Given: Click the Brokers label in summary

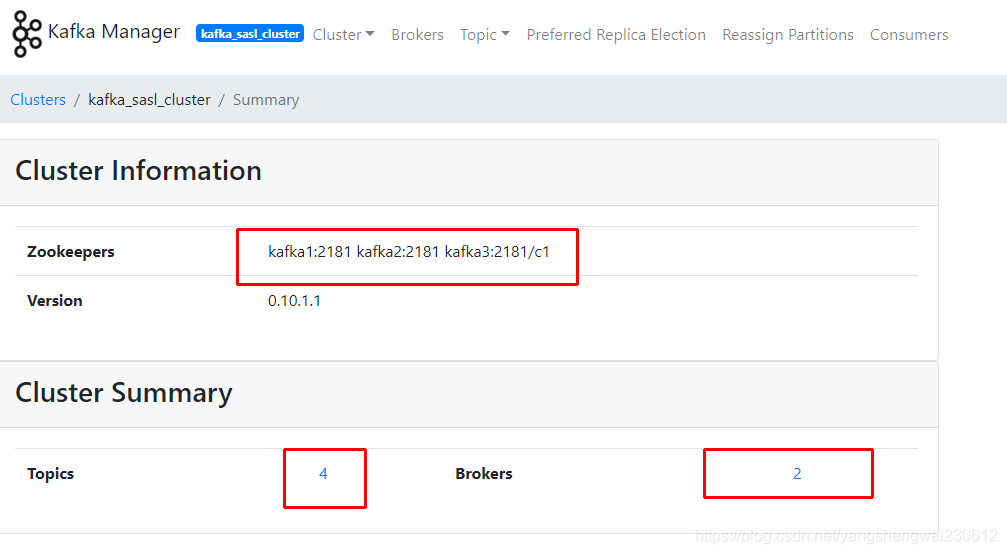Looking at the screenshot, I should click(484, 474).
